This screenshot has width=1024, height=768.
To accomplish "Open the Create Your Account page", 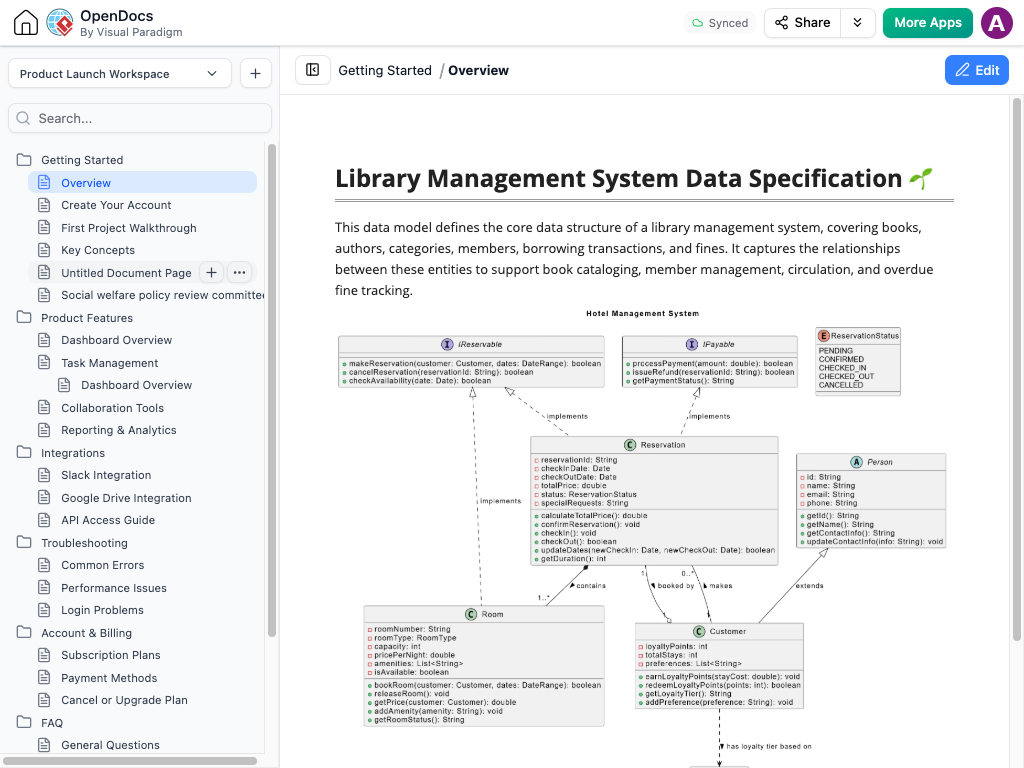I will [x=116, y=205].
